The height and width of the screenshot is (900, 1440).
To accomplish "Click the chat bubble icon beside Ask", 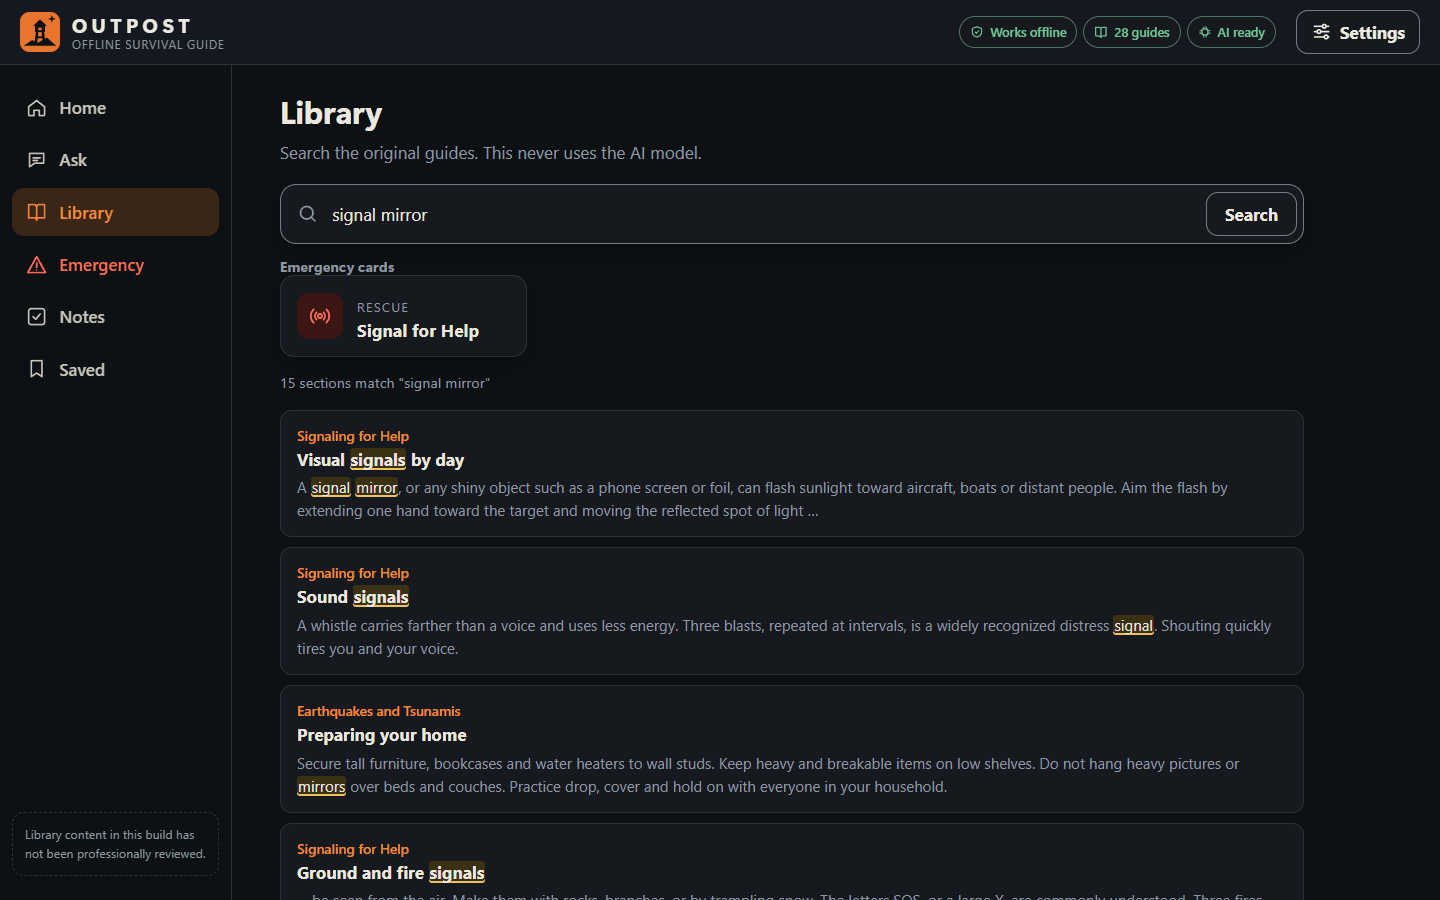I will click(37, 160).
